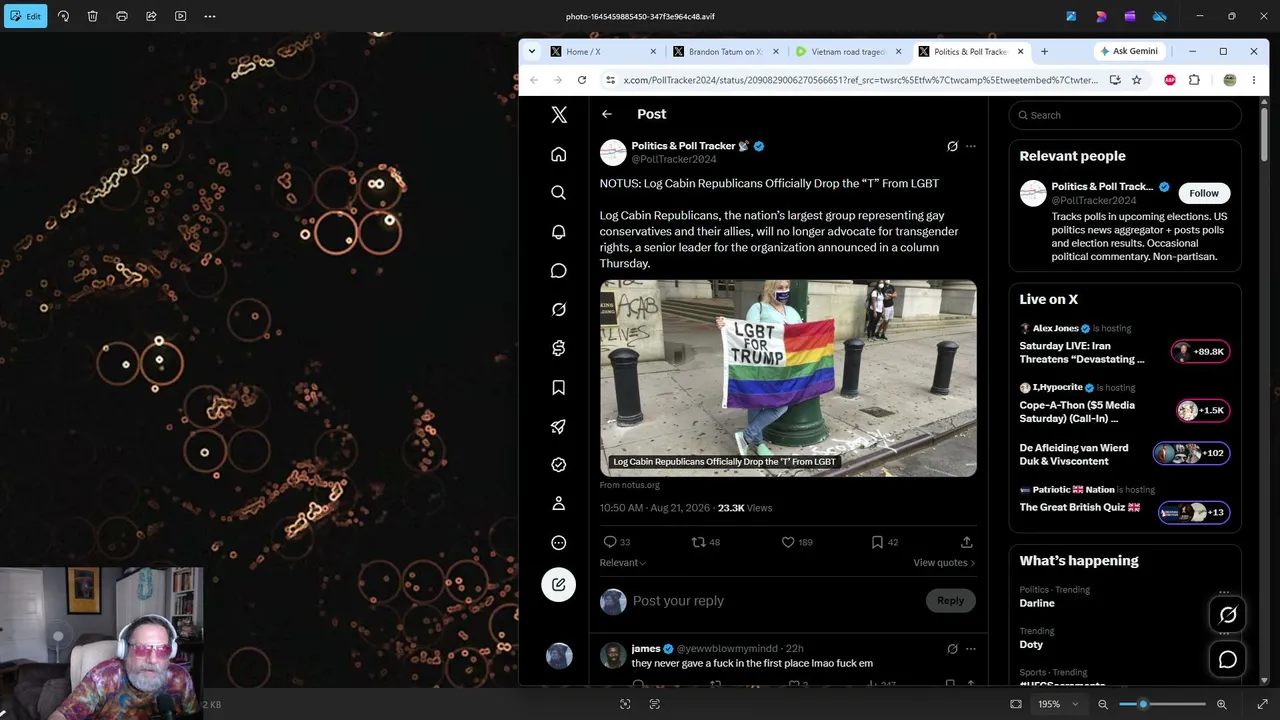Viewport: 1280px width, 720px height.
Task: Open Notifications bell in the X sidebar
Action: coord(559,232)
